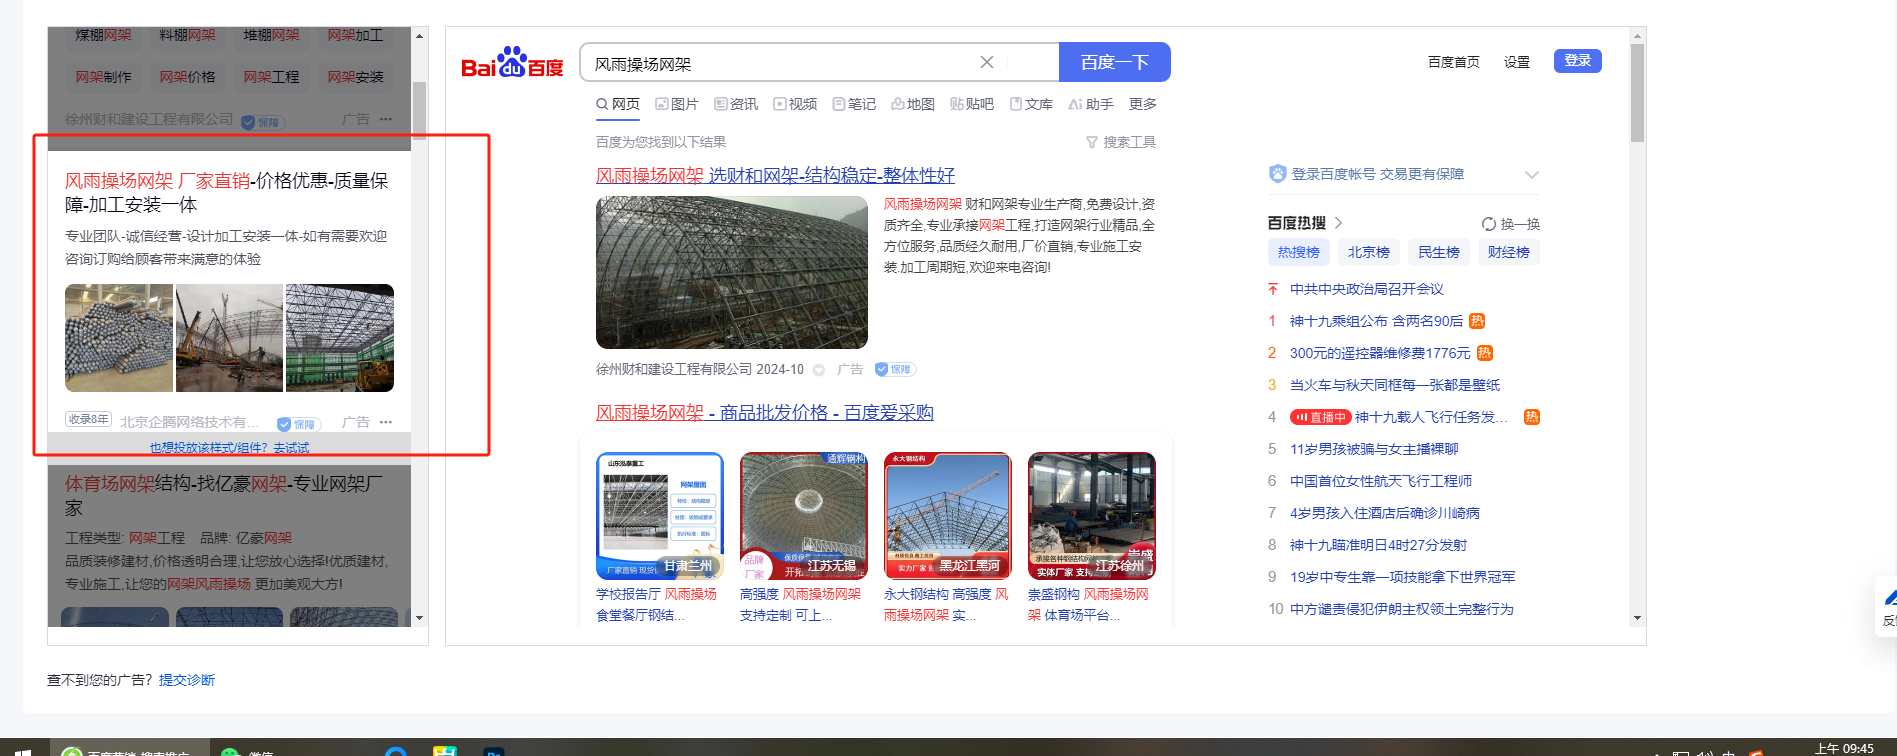Click the 网页 magnifier icon
1897x756 pixels.
click(x=602, y=104)
